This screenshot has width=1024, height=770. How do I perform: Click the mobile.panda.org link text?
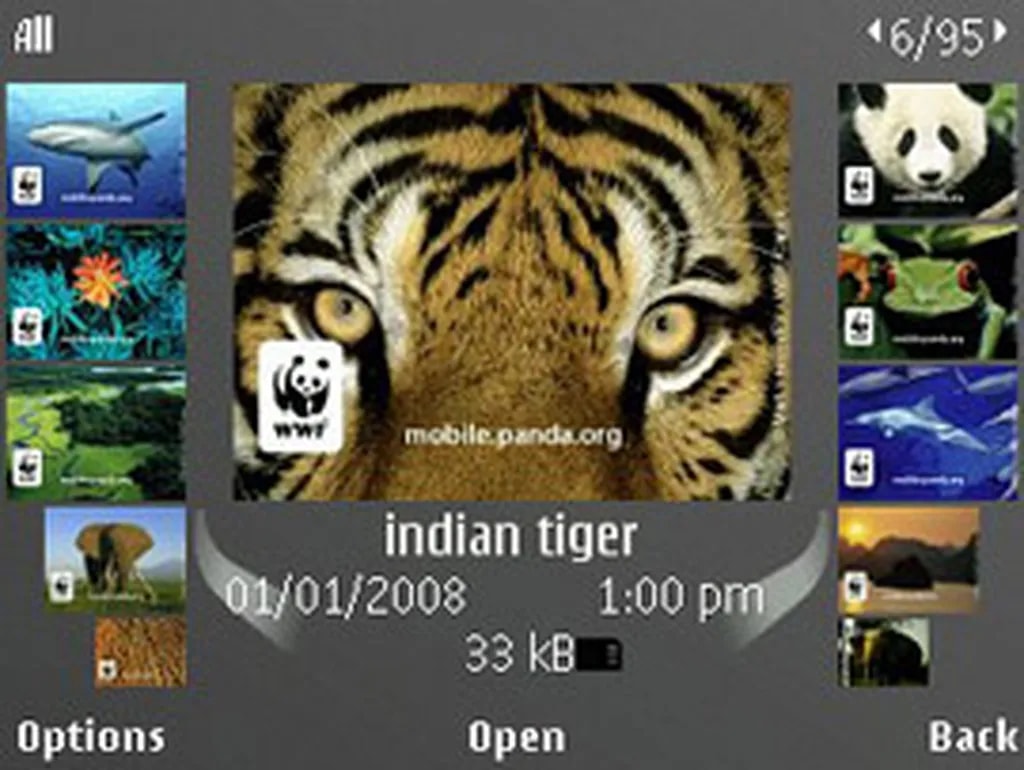click(513, 436)
